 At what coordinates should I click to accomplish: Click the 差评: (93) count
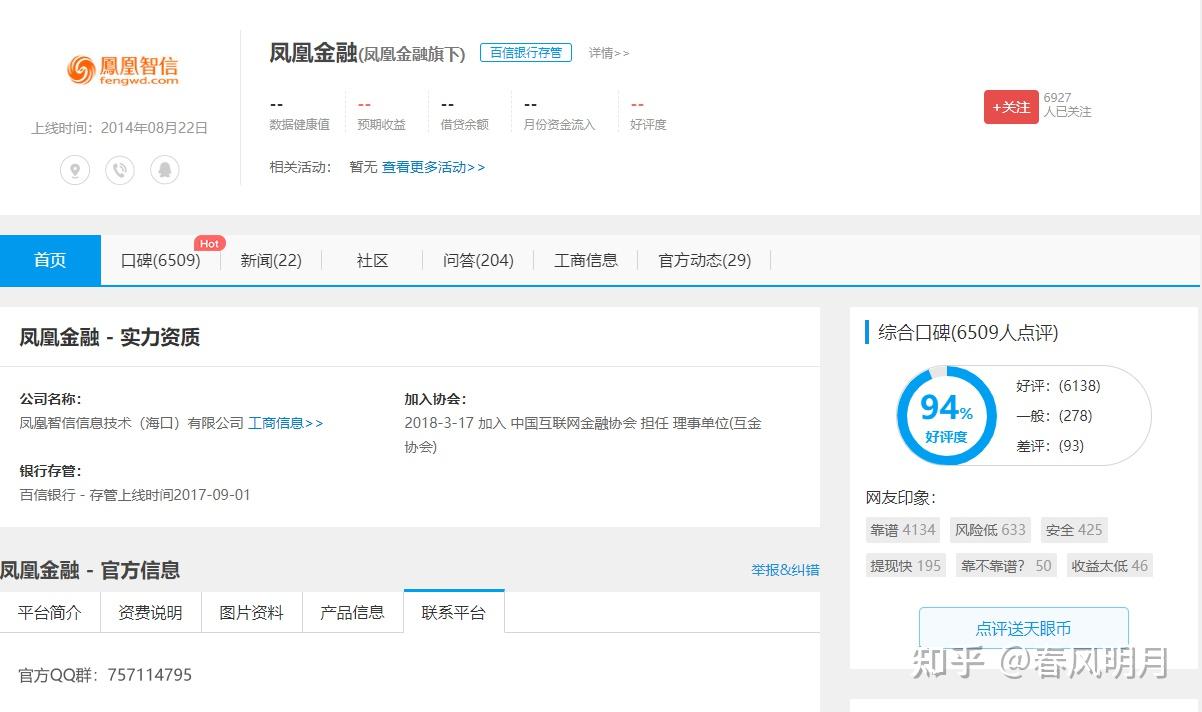click(x=1050, y=445)
